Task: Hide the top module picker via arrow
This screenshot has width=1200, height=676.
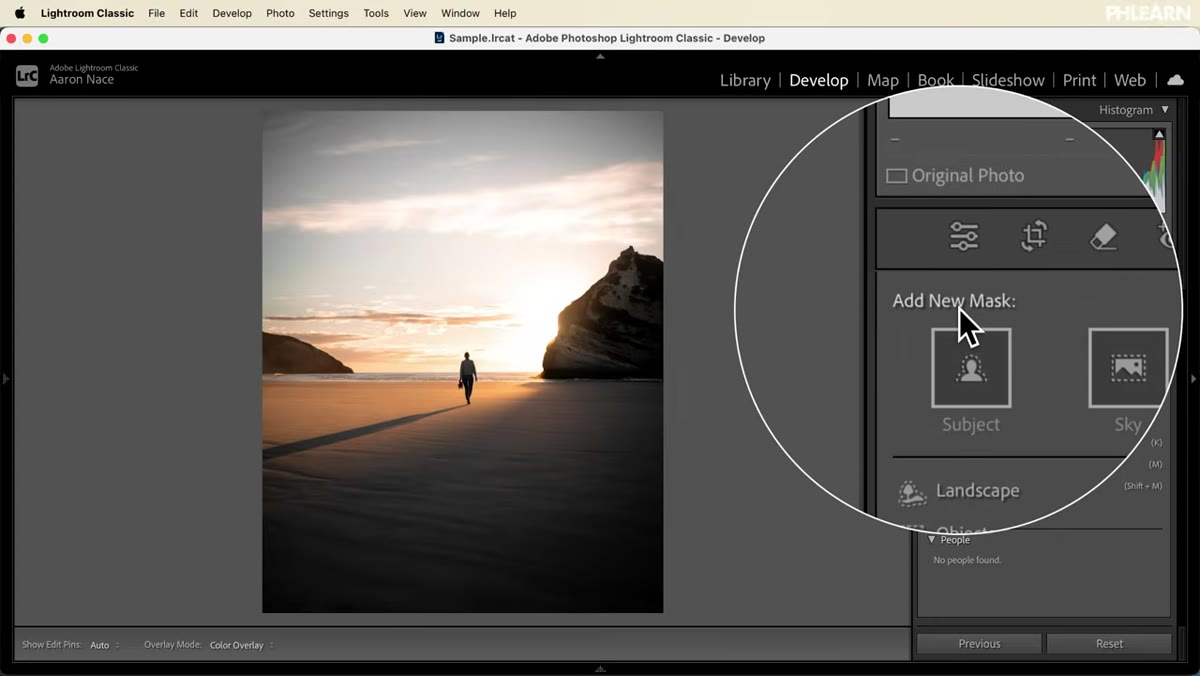Action: point(600,57)
